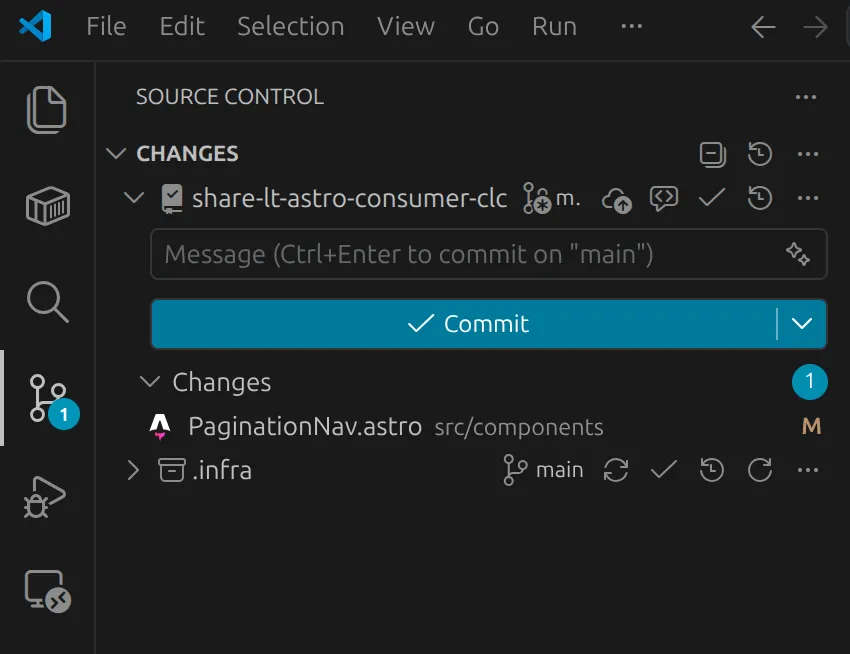Open the Explorer view in activity bar
This screenshot has width=850, height=654.
(47, 110)
